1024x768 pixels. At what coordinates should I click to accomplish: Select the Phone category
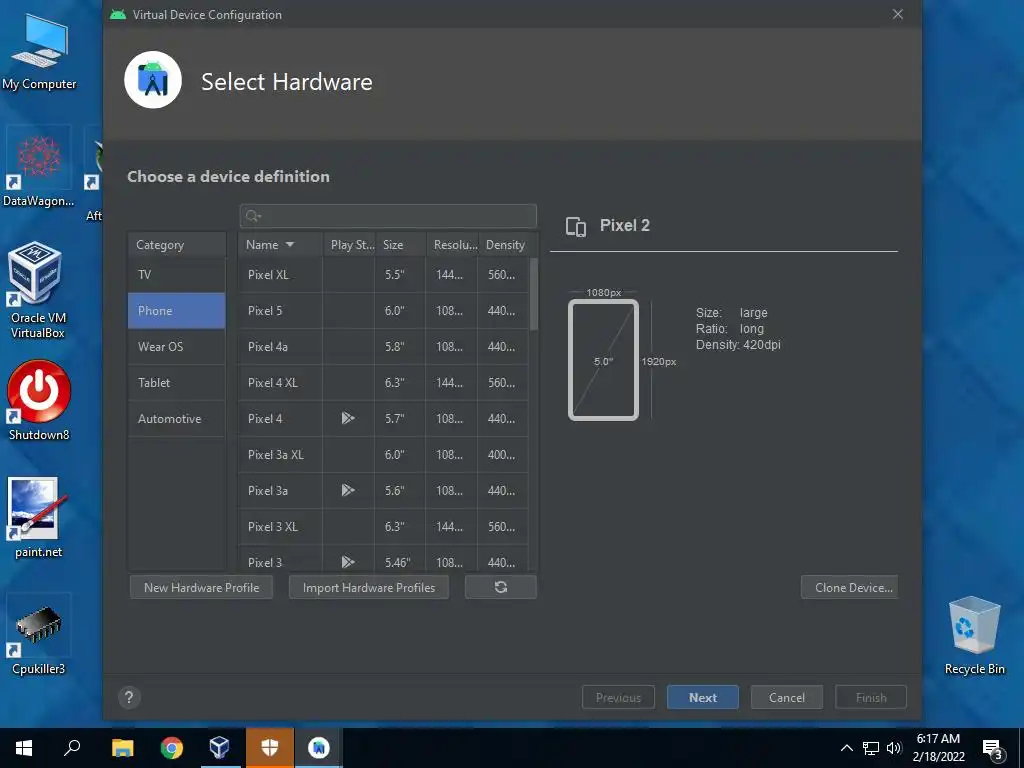coord(177,310)
